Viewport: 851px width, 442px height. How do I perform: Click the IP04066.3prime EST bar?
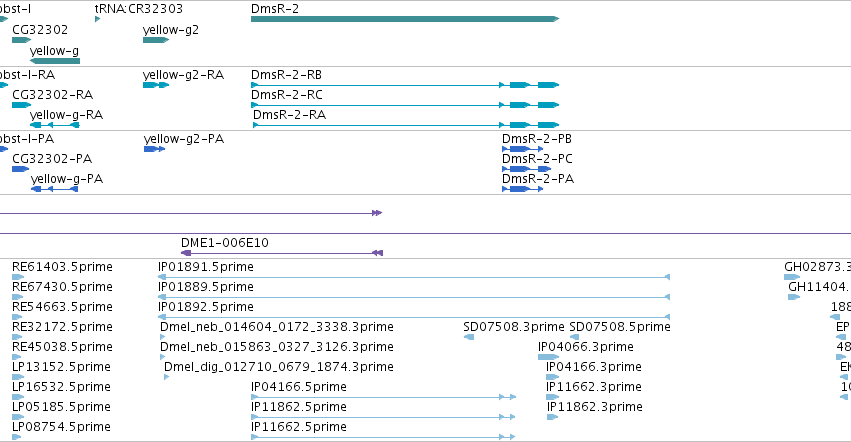point(549,357)
